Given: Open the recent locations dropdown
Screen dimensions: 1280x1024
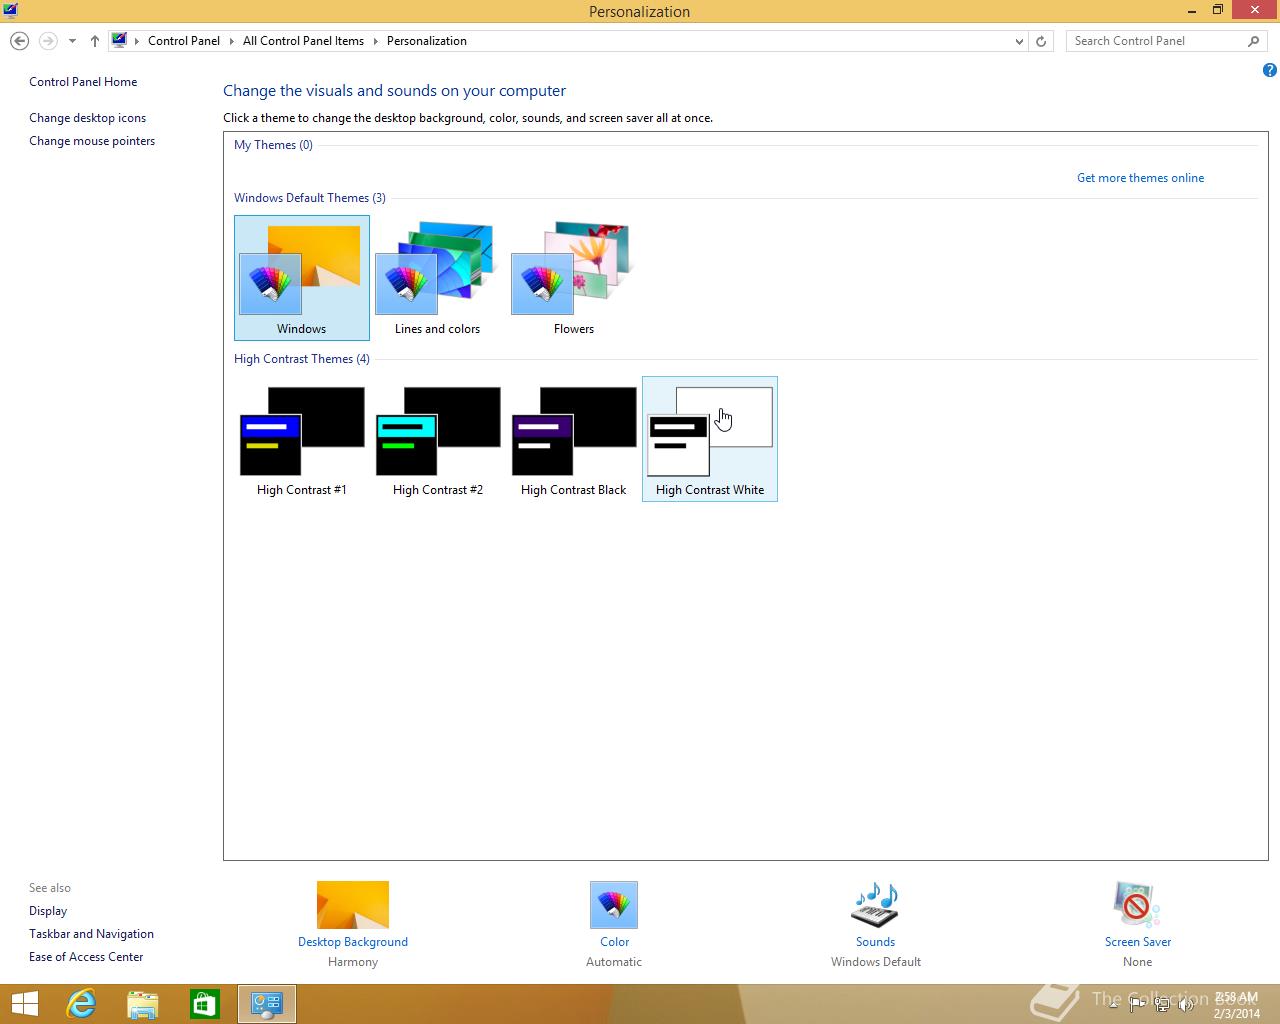Looking at the screenshot, I should [x=72, y=41].
